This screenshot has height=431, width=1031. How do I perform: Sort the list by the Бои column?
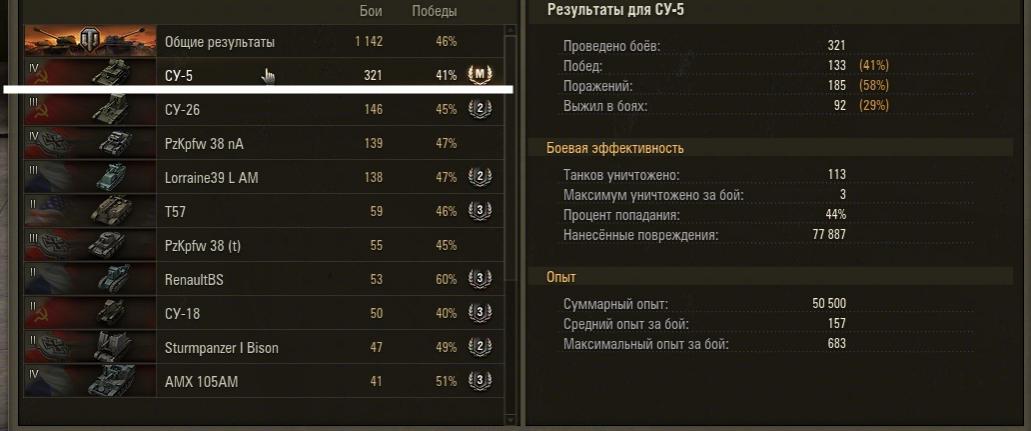pyautogui.click(x=369, y=12)
